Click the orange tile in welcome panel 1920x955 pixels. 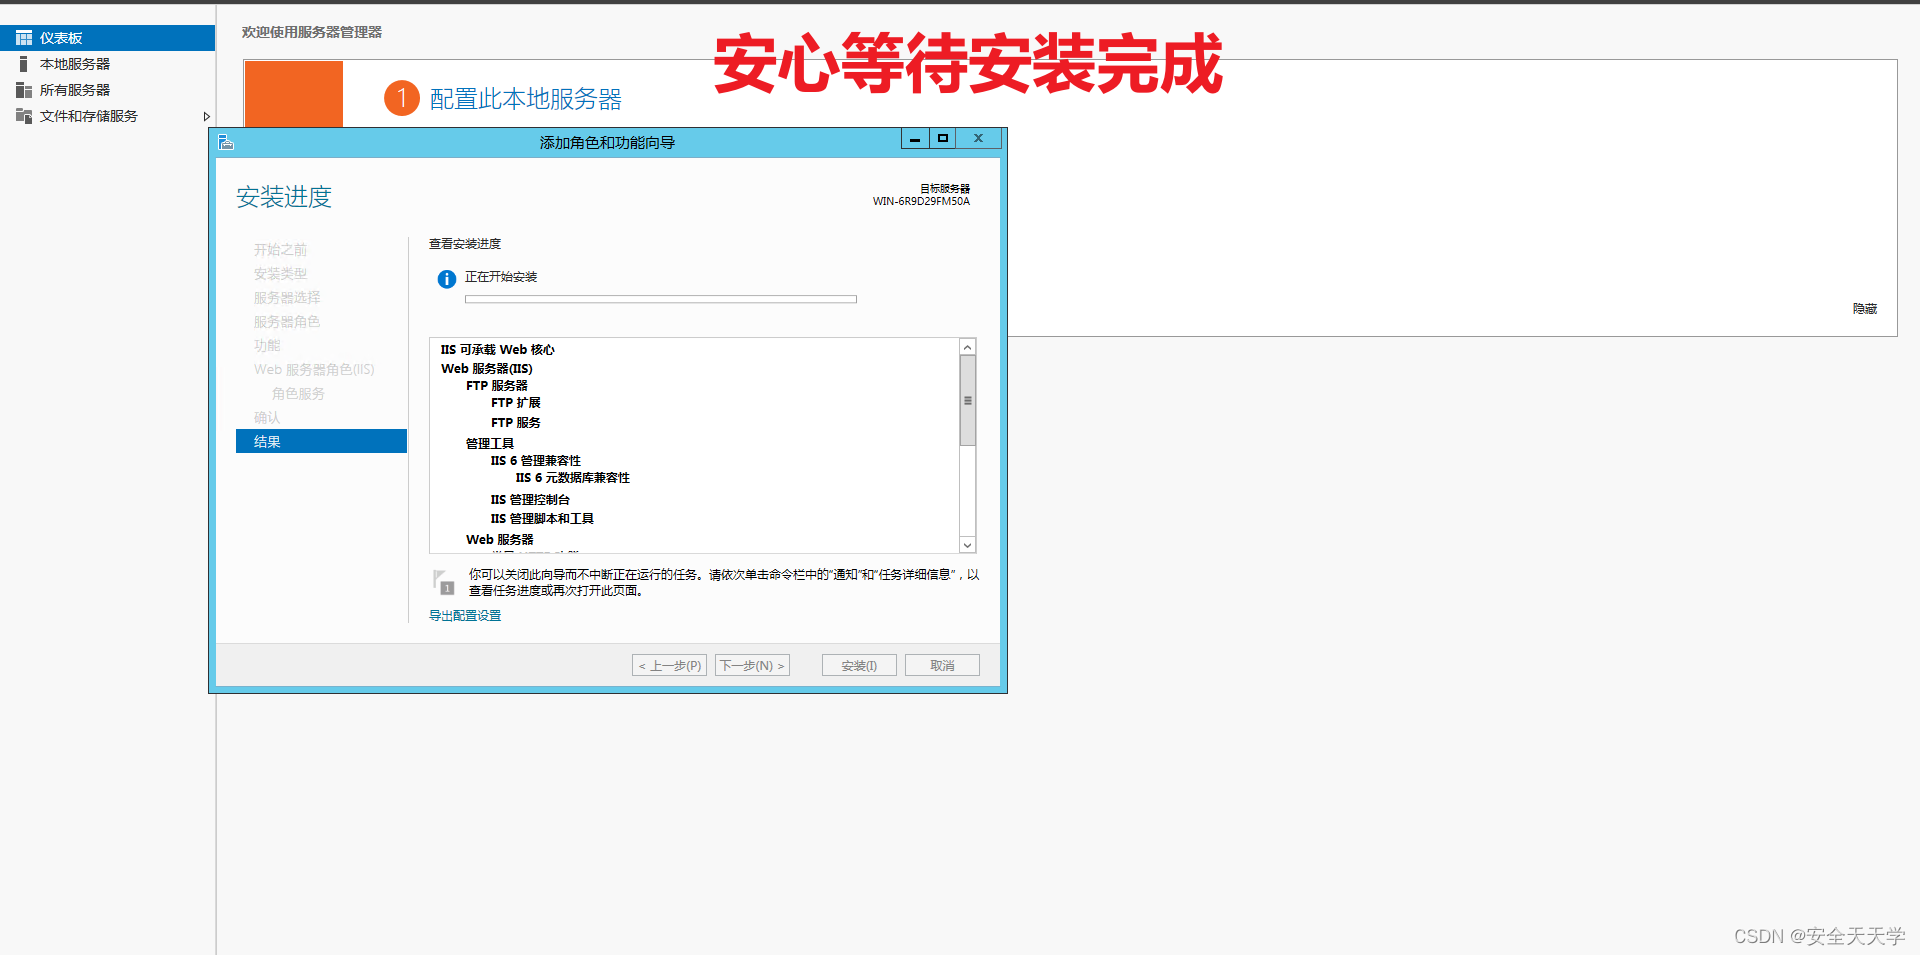pos(294,94)
